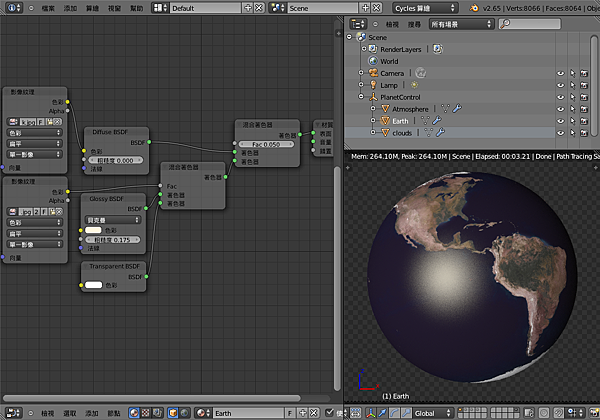This screenshot has width=600, height=420.
Task: Toggle Lamp visibility eye icon
Action: click(x=560, y=85)
